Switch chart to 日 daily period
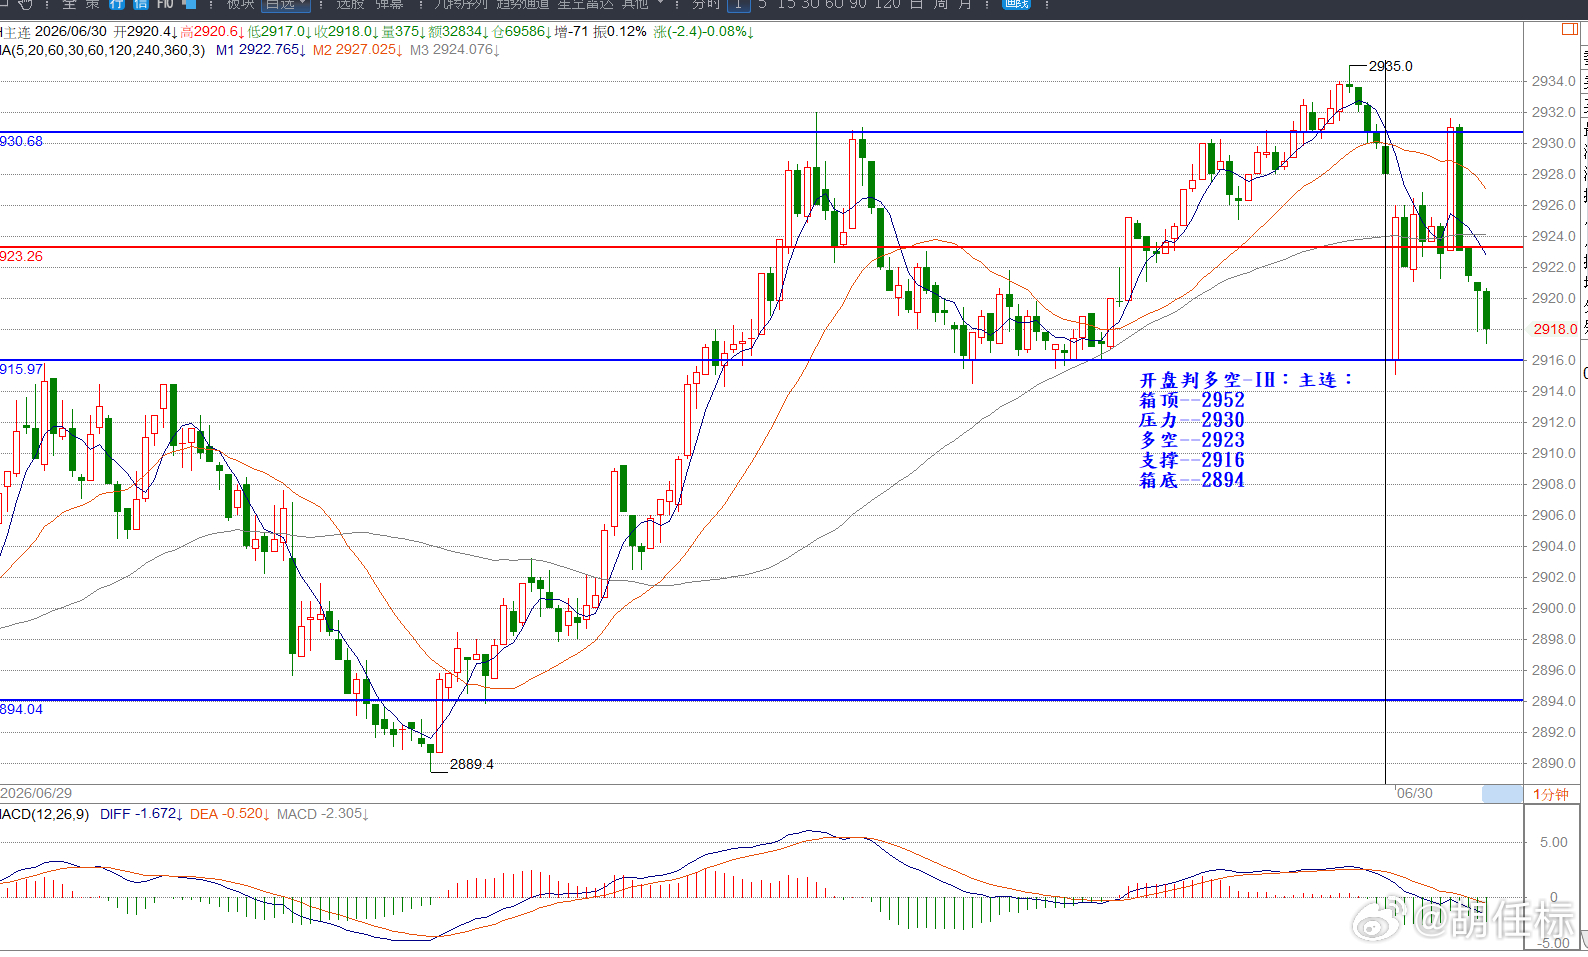Viewport: 1588px width, 957px height. 916,5
